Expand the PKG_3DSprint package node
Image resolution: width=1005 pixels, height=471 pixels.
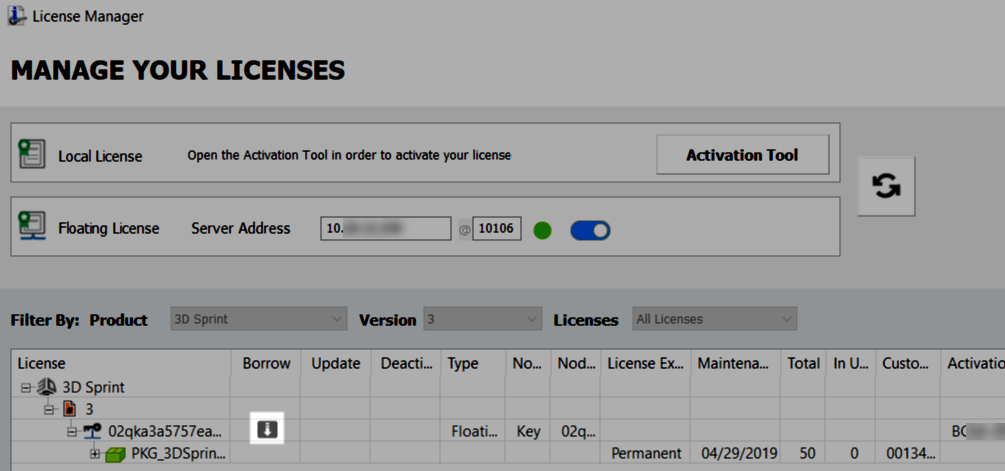96,453
